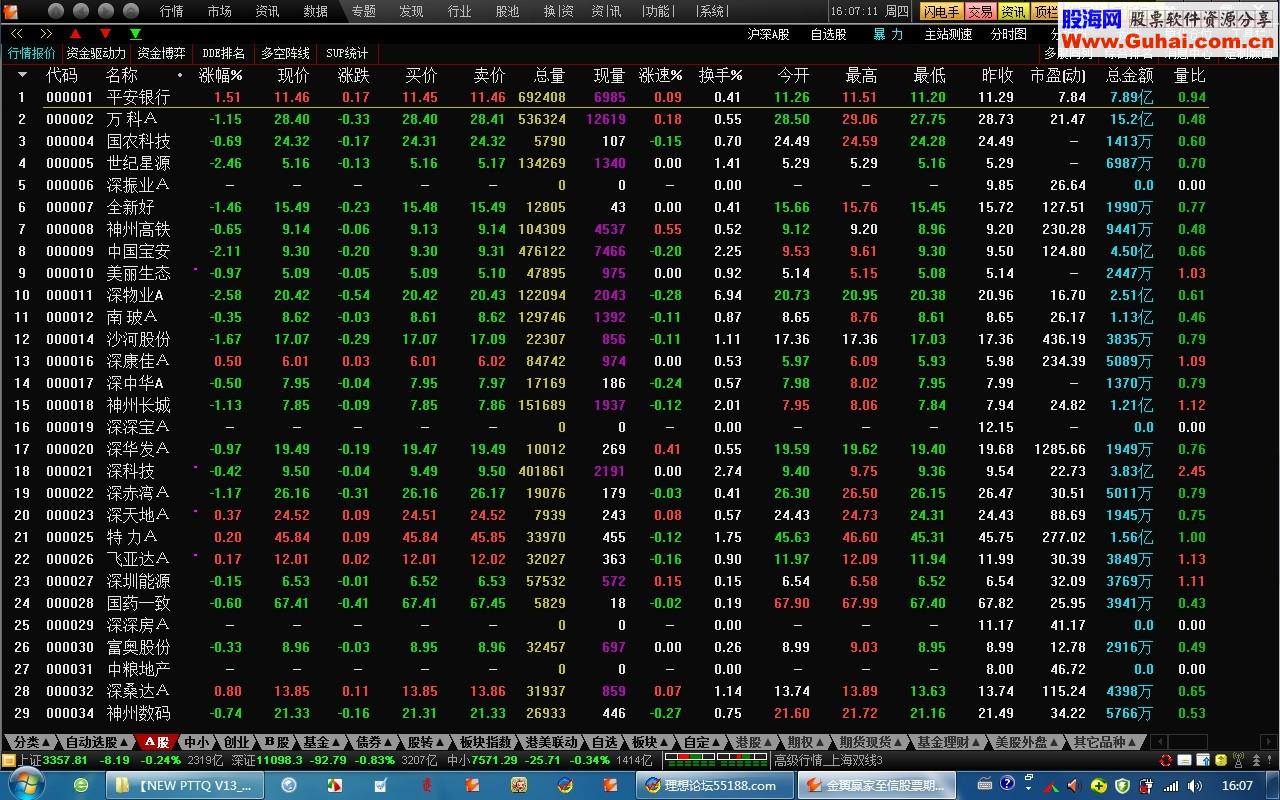The height and width of the screenshot is (800, 1280).
Task: Launch Internet Explorer from the taskbar
Action: (x=82, y=785)
